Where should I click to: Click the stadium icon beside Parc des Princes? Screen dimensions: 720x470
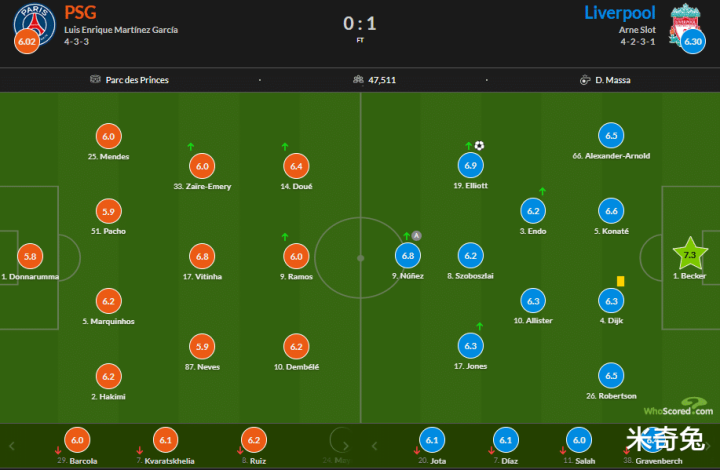(95, 79)
